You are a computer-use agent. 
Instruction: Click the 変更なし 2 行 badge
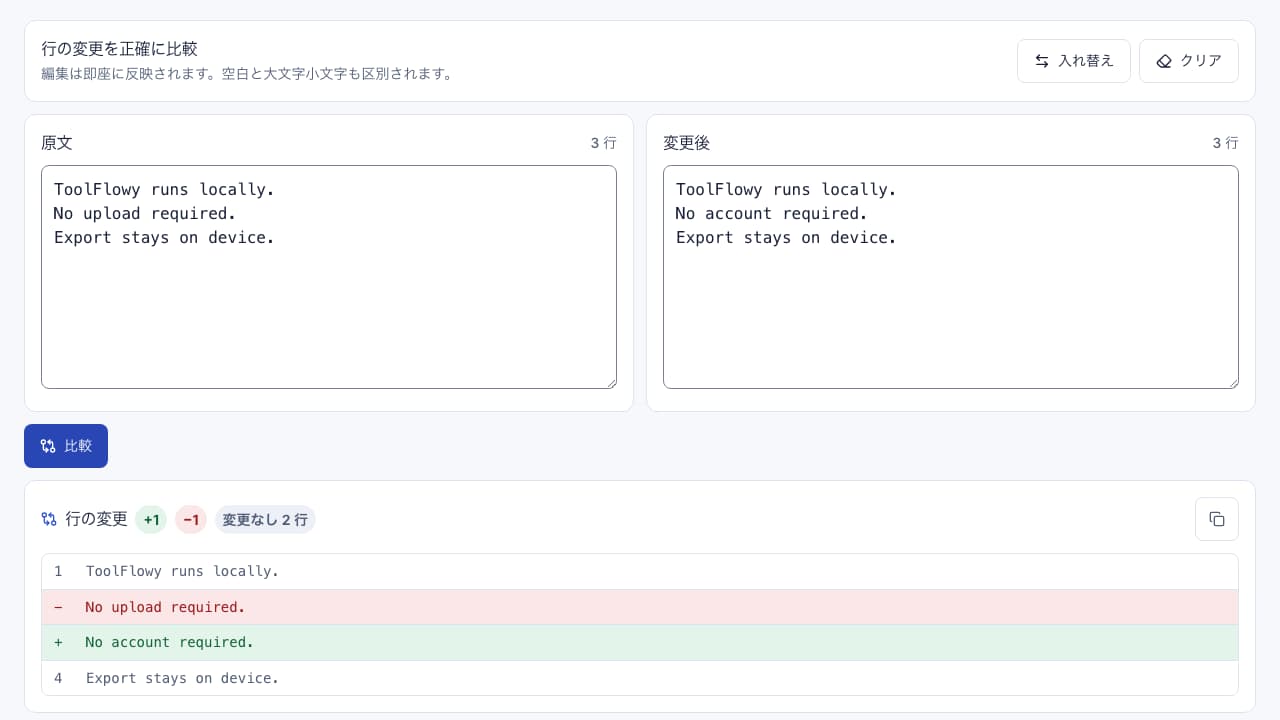click(265, 520)
